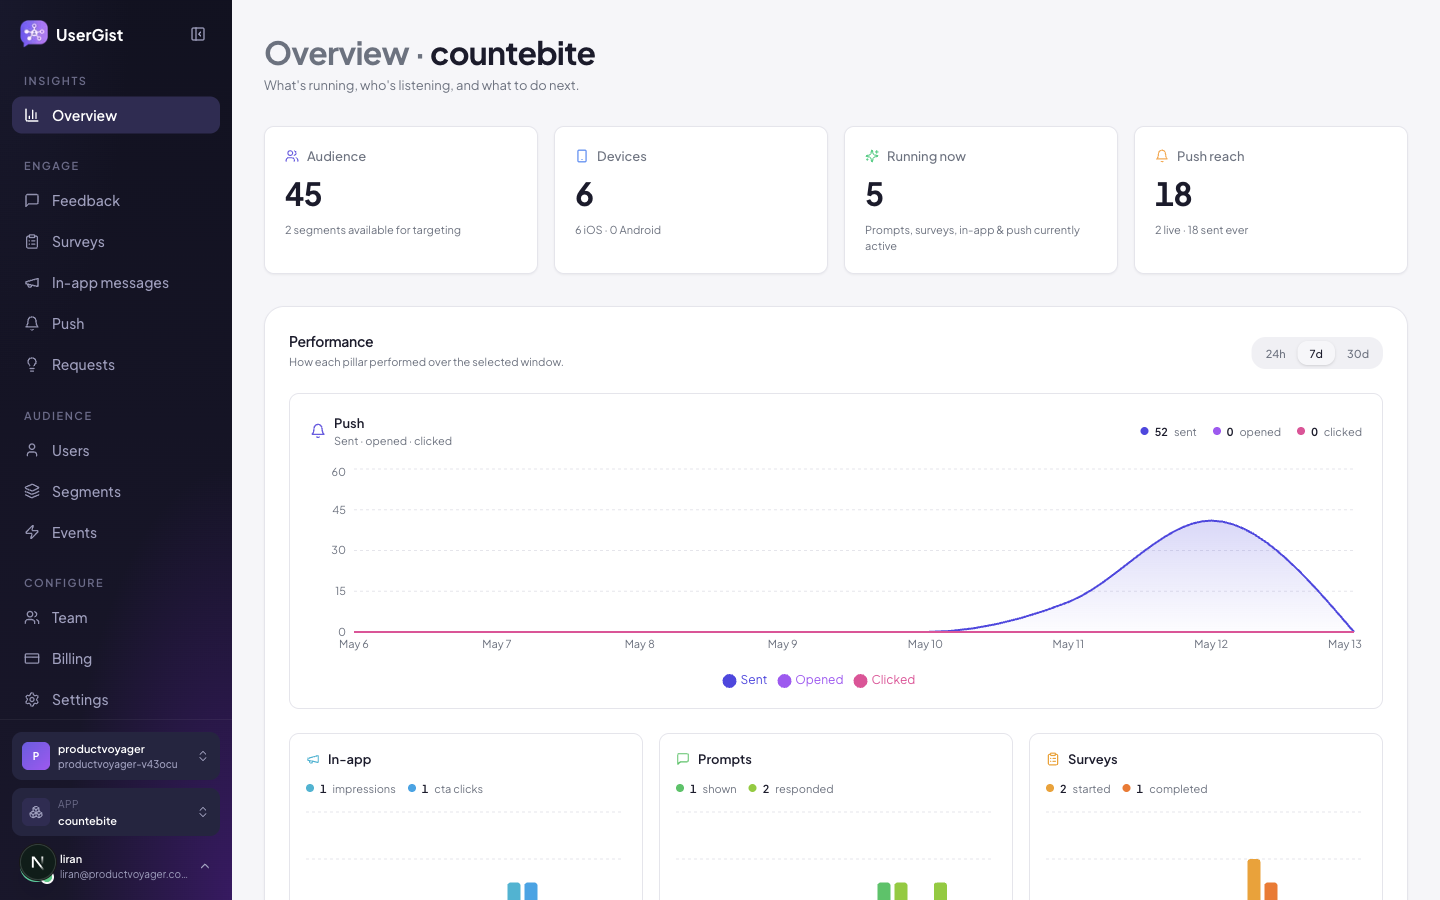The image size is (1440, 900).
Task: Collapse the sidebar with the panel icon
Action: 198,34
